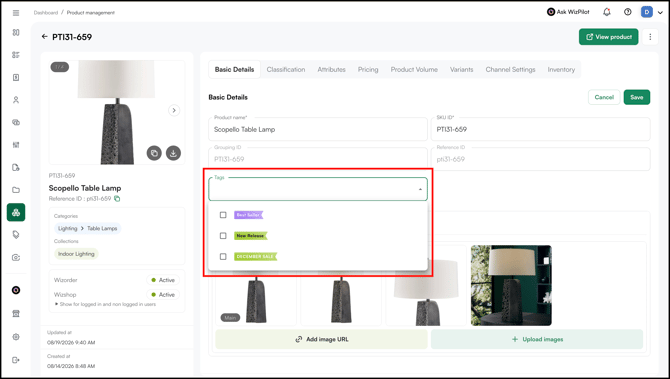Image resolution: width=670 pixels, height=379 pixels.
Task: Select the DECEMBER SALE tag label
Action: 256,257
